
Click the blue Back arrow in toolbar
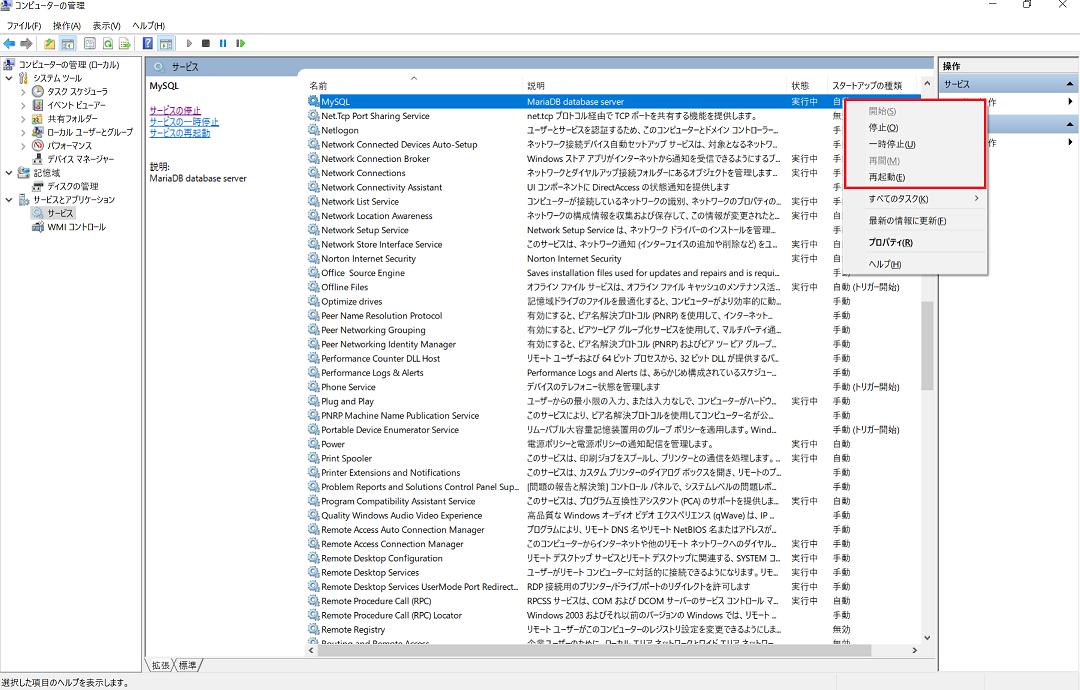[9, 43]
